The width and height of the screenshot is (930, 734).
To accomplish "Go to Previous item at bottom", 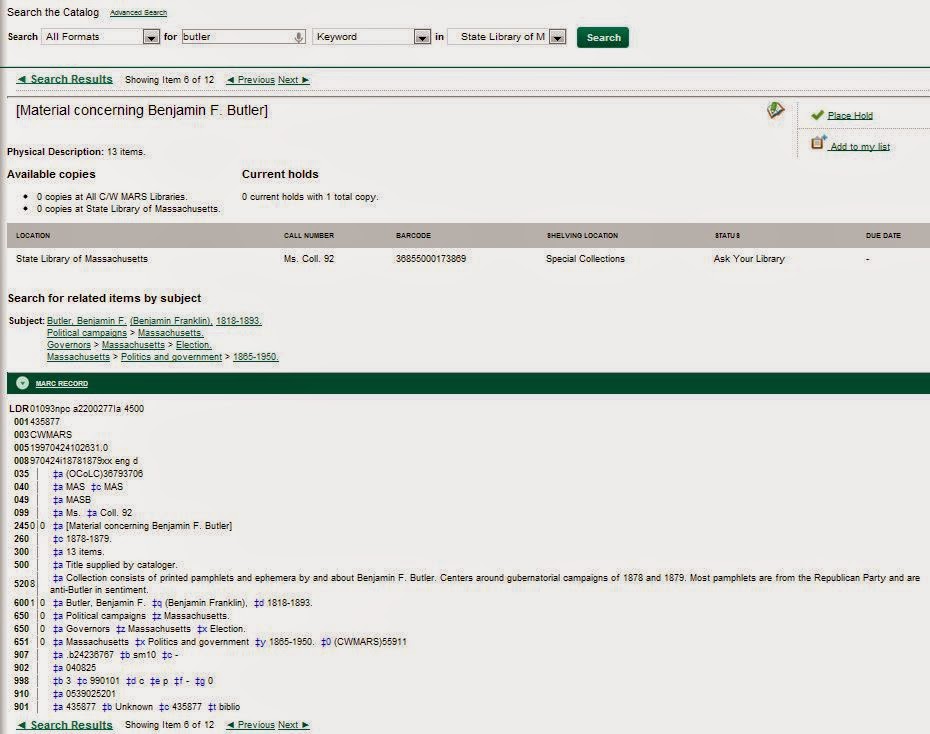I will [x=251, y=725].
